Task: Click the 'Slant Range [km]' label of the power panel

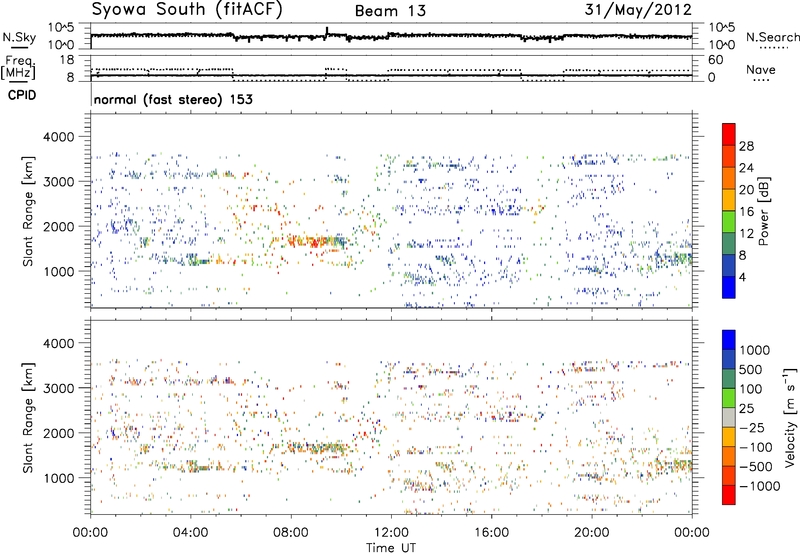Action: (x=28, y=211)
